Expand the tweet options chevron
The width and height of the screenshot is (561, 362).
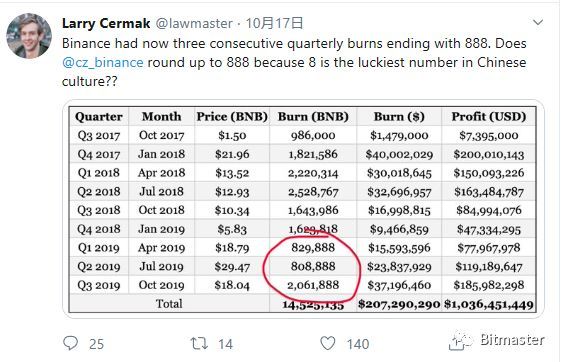[538, 23]
